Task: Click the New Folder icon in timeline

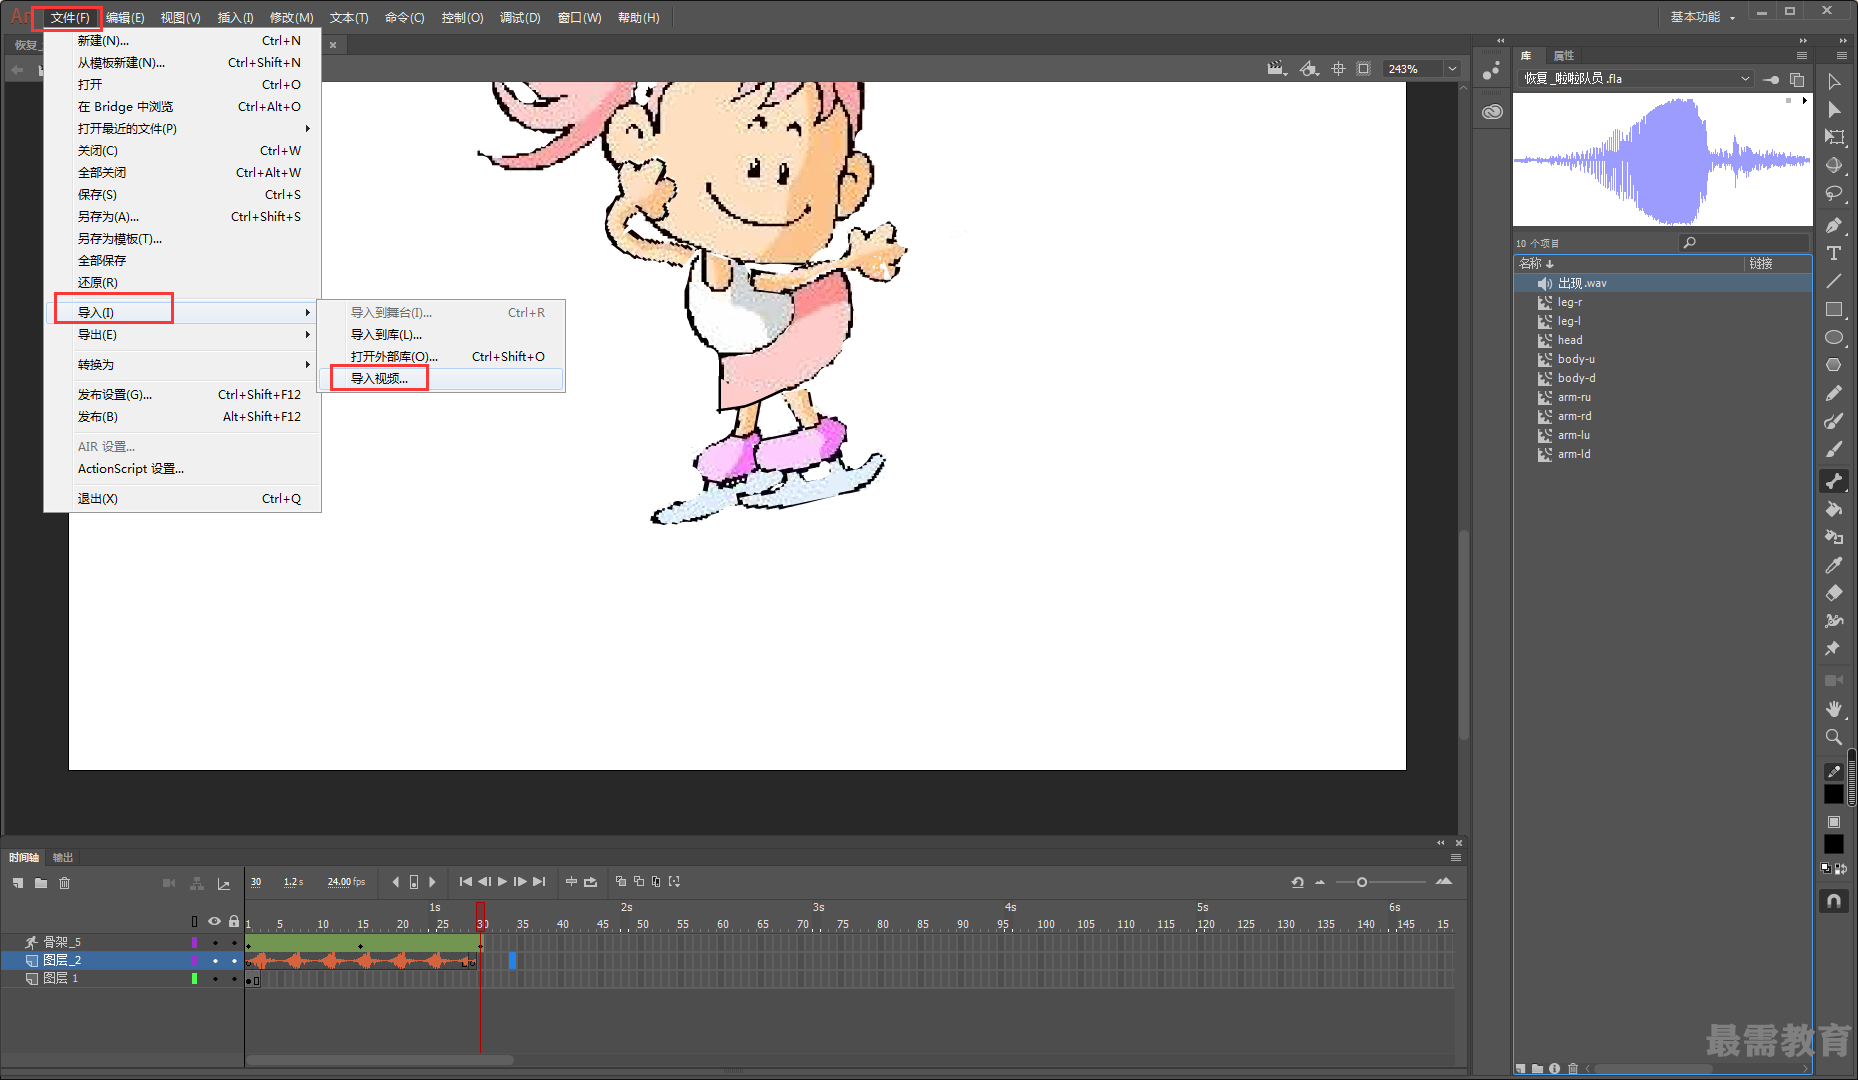Action: pos(41,883)
